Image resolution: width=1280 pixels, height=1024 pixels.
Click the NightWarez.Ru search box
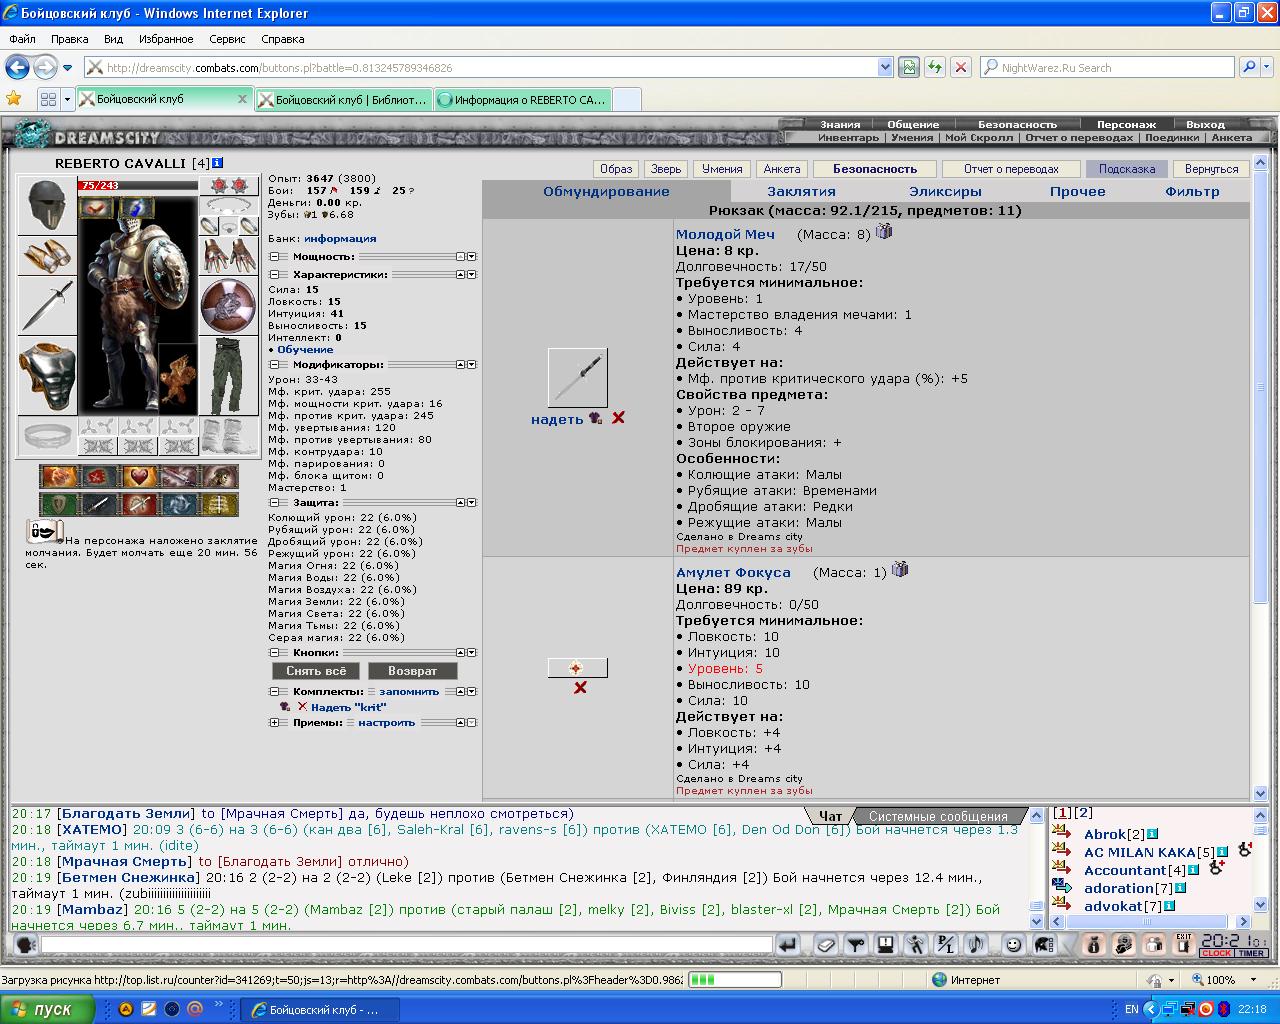click(x=1107, y=67)
